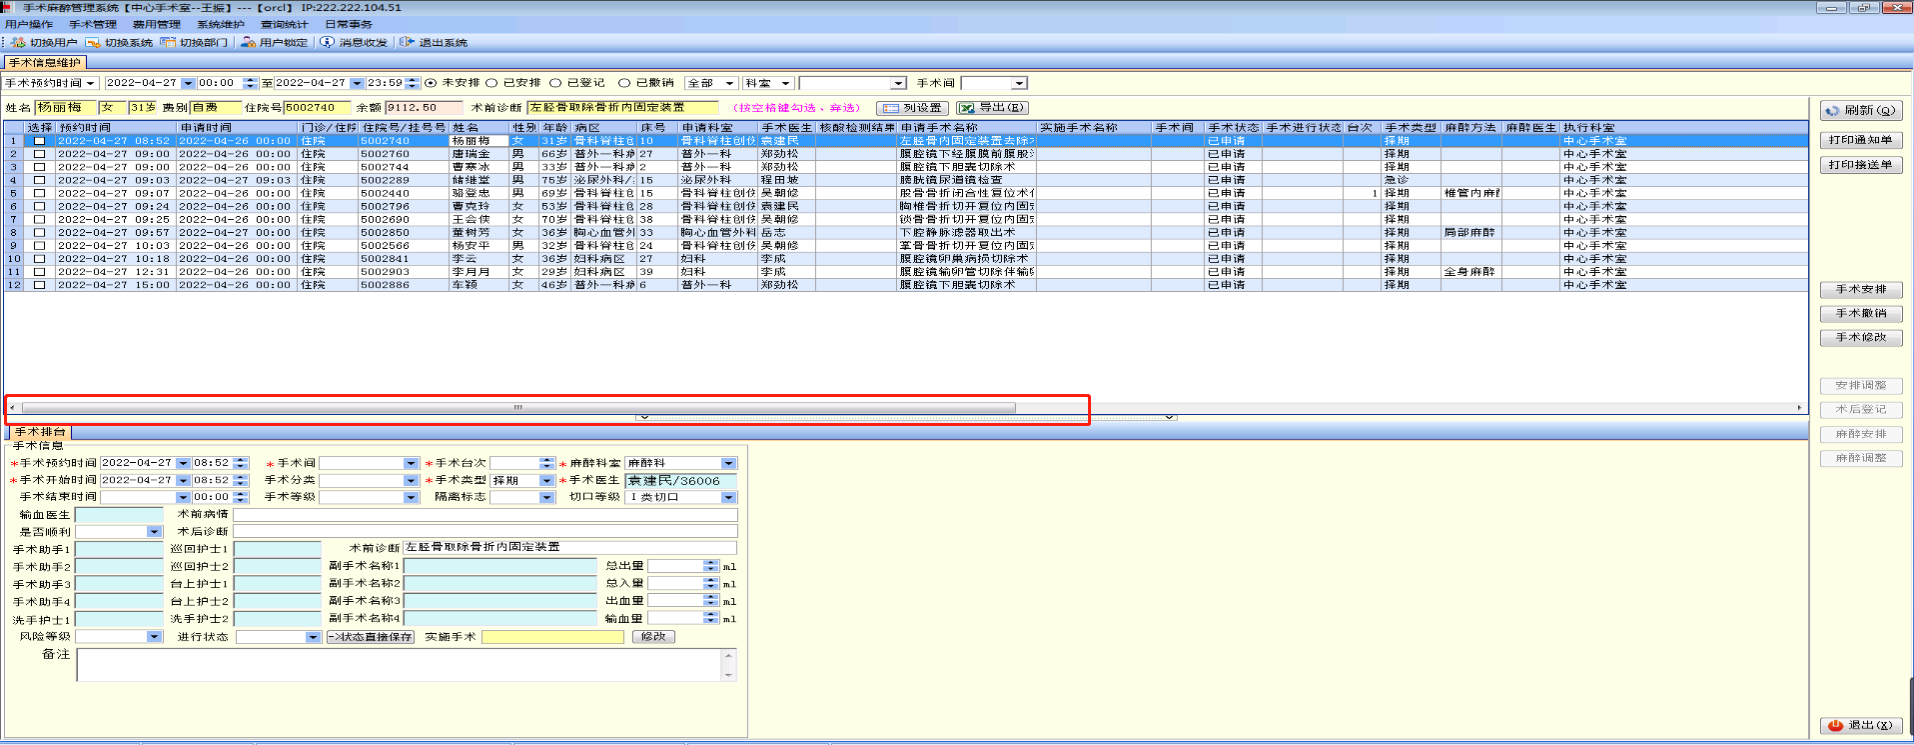Click the 手术撤销 button
The width and height of the screenshot is (1914, 745).
pos(1861,314)
